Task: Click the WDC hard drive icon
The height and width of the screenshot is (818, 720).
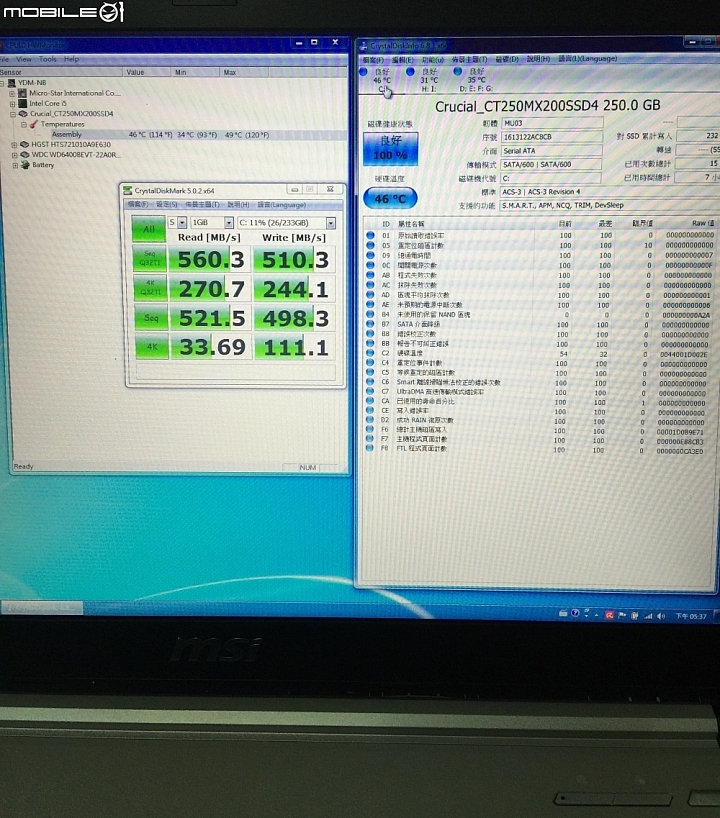Action: [25, 154]
